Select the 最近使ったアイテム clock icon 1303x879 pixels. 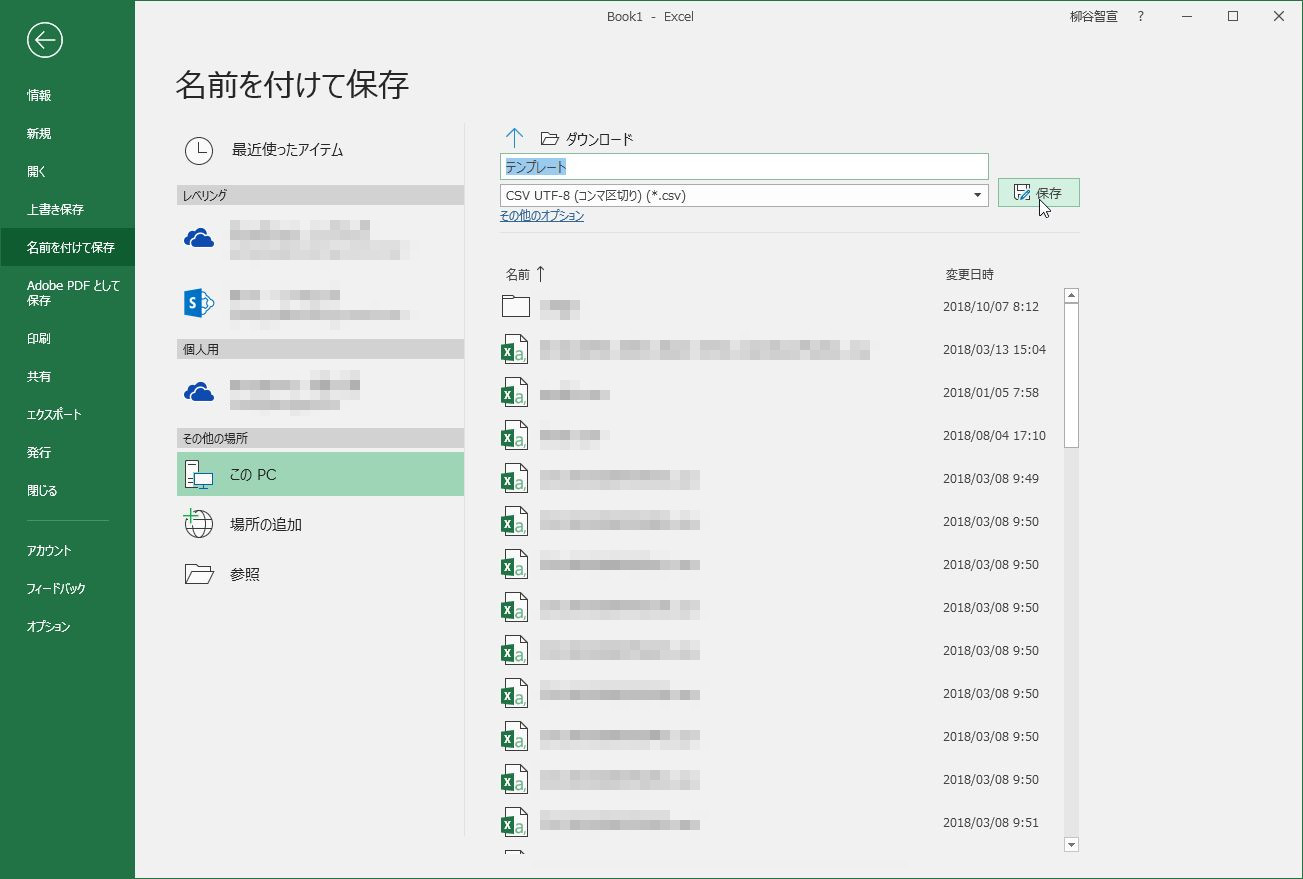point(199,150)
